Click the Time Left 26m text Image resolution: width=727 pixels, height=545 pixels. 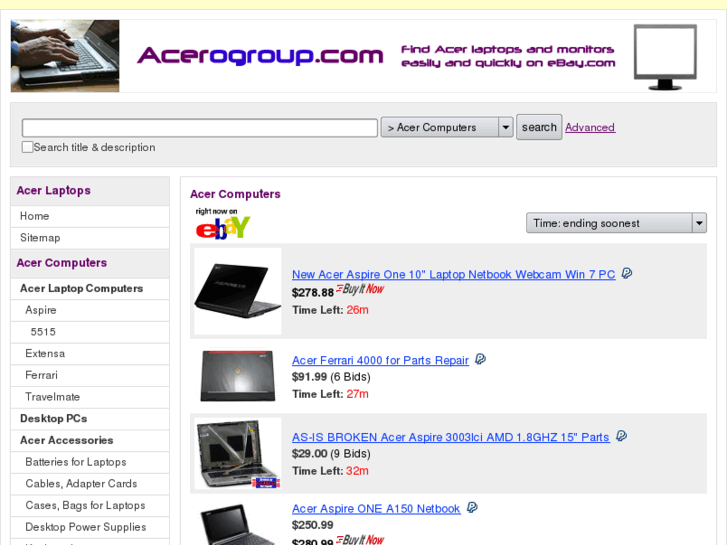click(330, 310)
